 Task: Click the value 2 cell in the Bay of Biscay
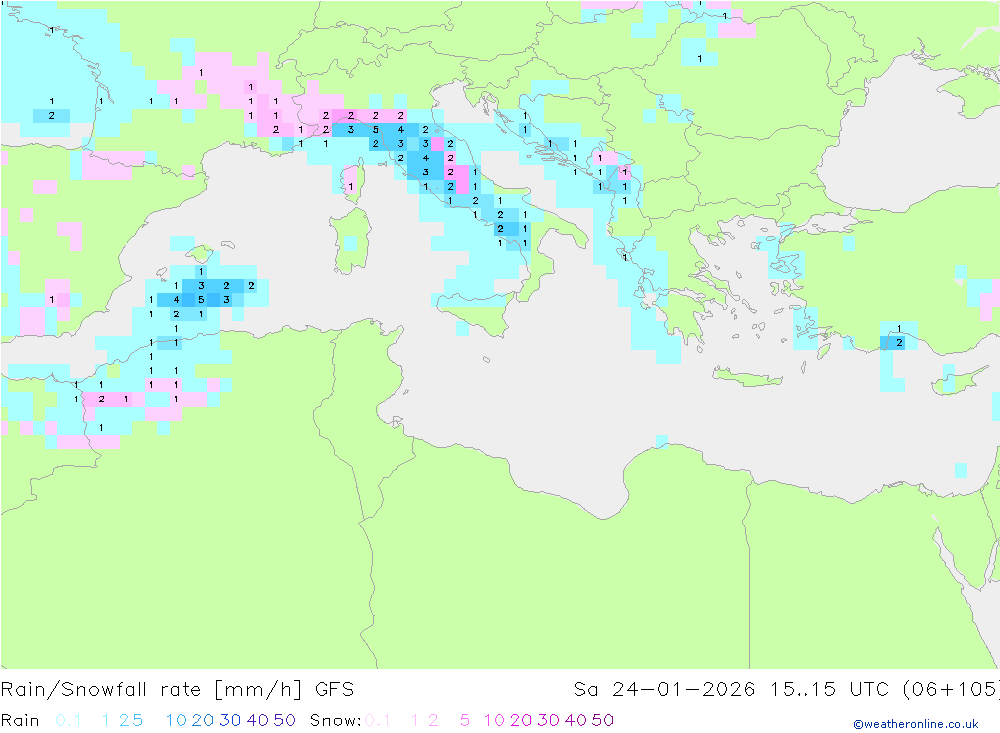(52, 115)
